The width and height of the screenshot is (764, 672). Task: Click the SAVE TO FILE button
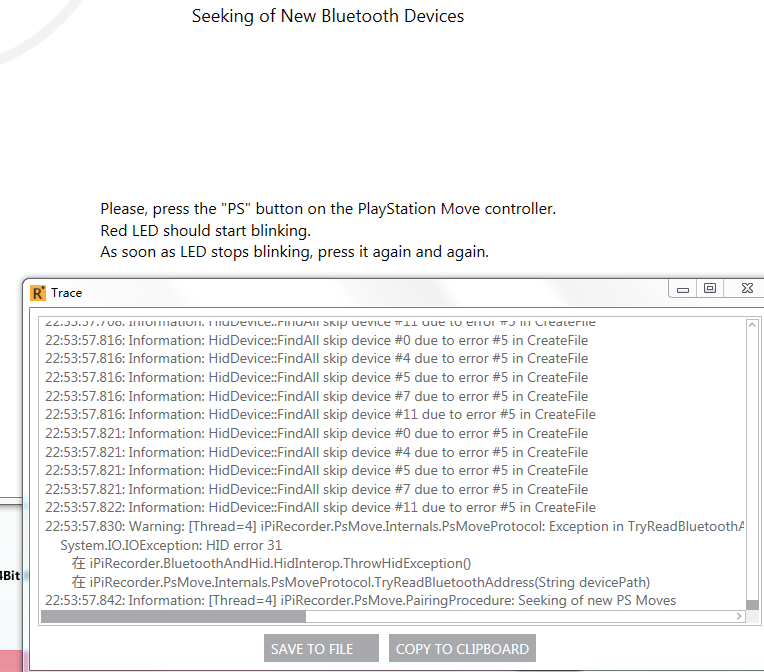(x=321, y=648)
